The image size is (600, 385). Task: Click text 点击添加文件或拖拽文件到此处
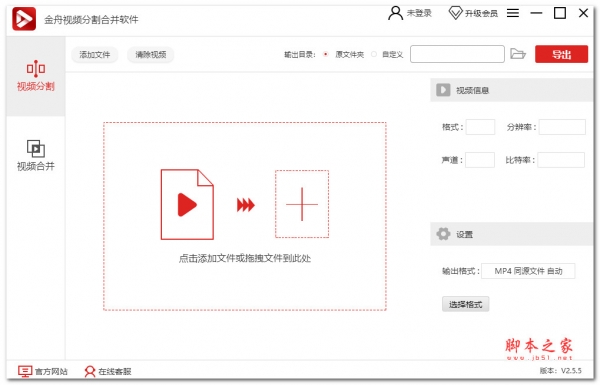(x=245, y=258)
